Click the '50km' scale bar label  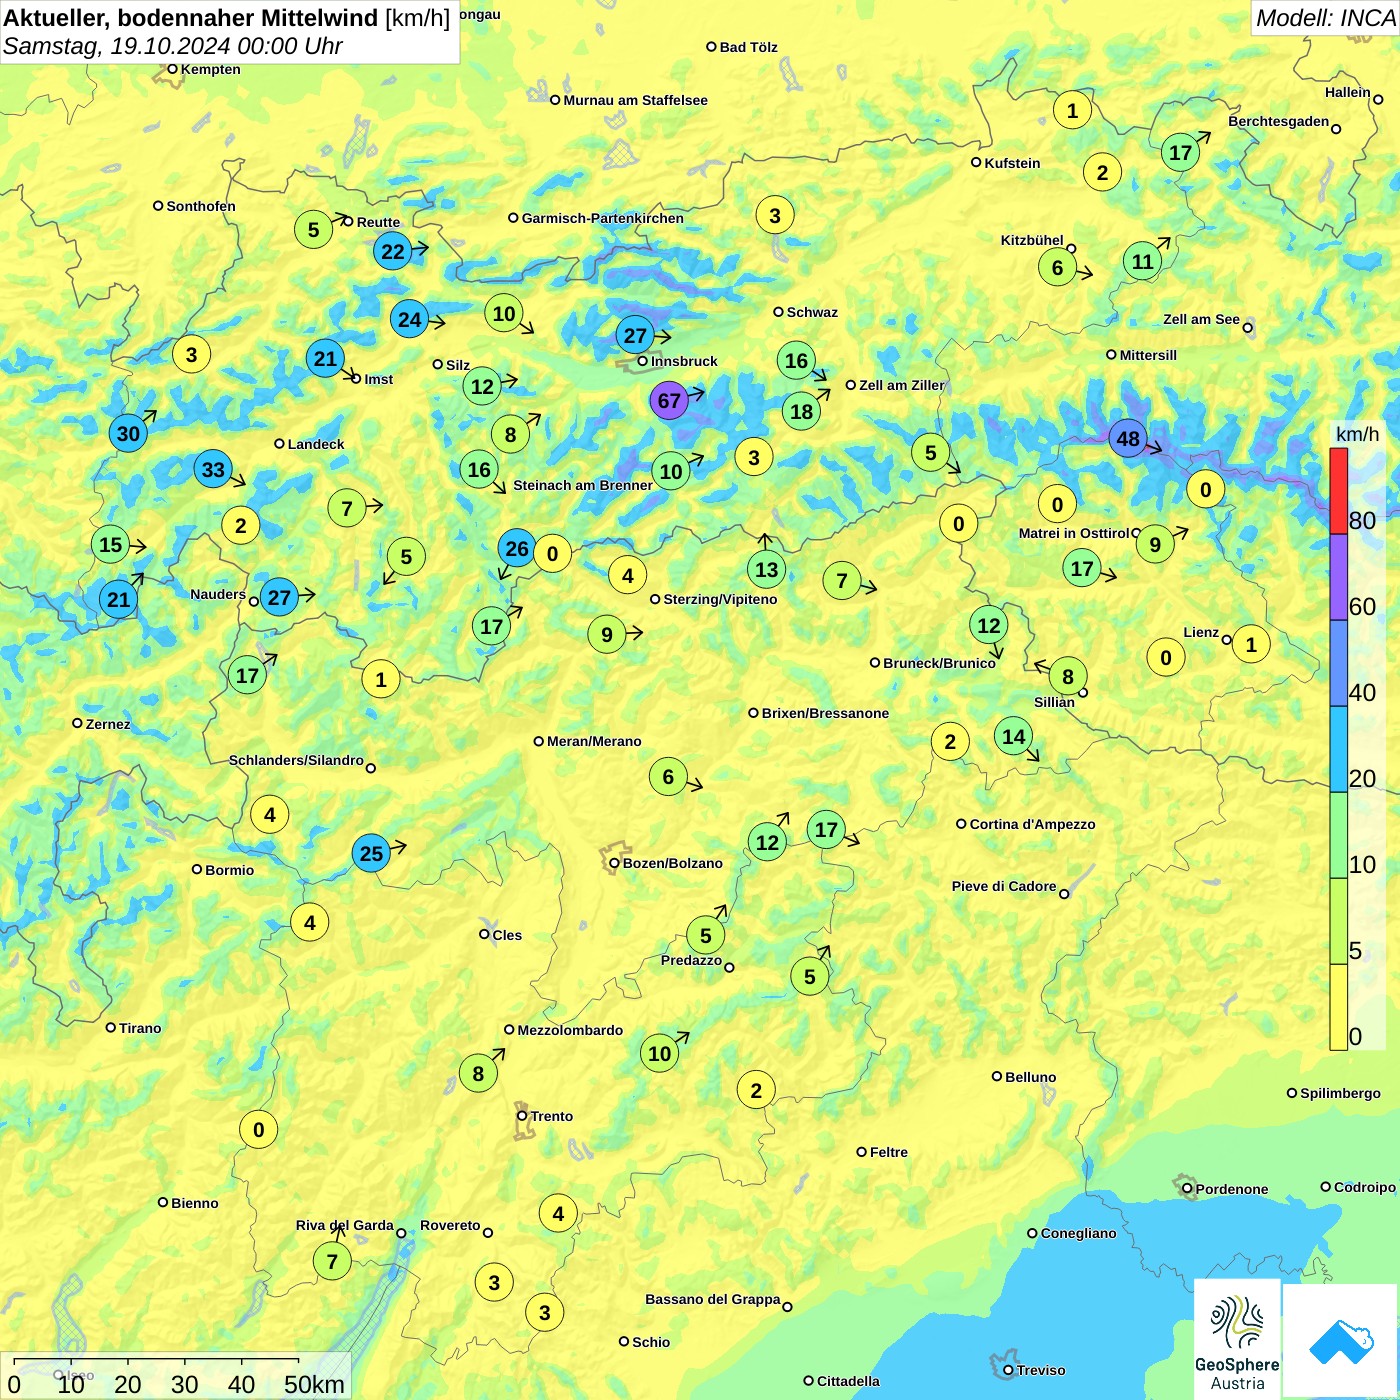coord(314,1384)
